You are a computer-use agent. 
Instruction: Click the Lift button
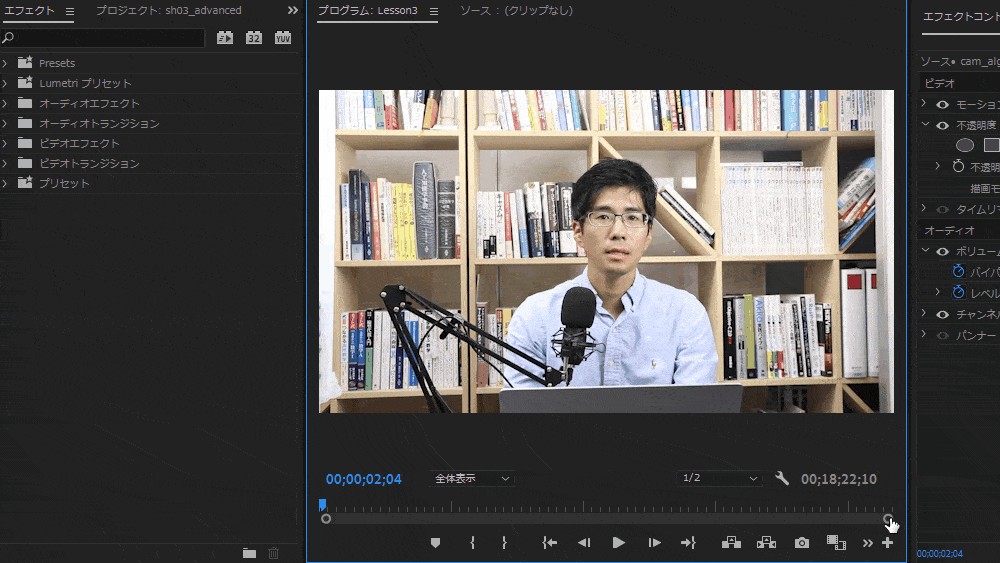(x=731, y=543)
